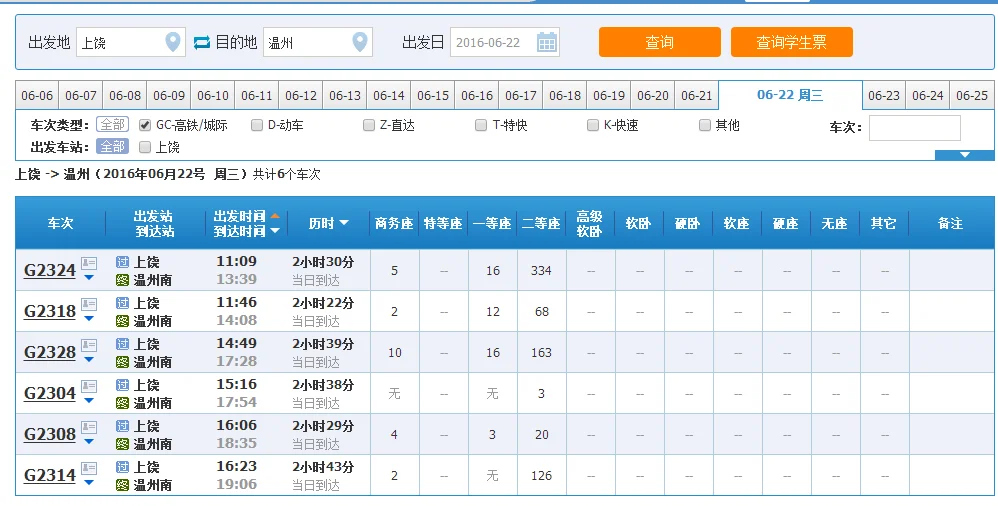998x506 pixels.
Task: Open train G2324 details link
Action: pyautogui.click(x=50, y=271)
